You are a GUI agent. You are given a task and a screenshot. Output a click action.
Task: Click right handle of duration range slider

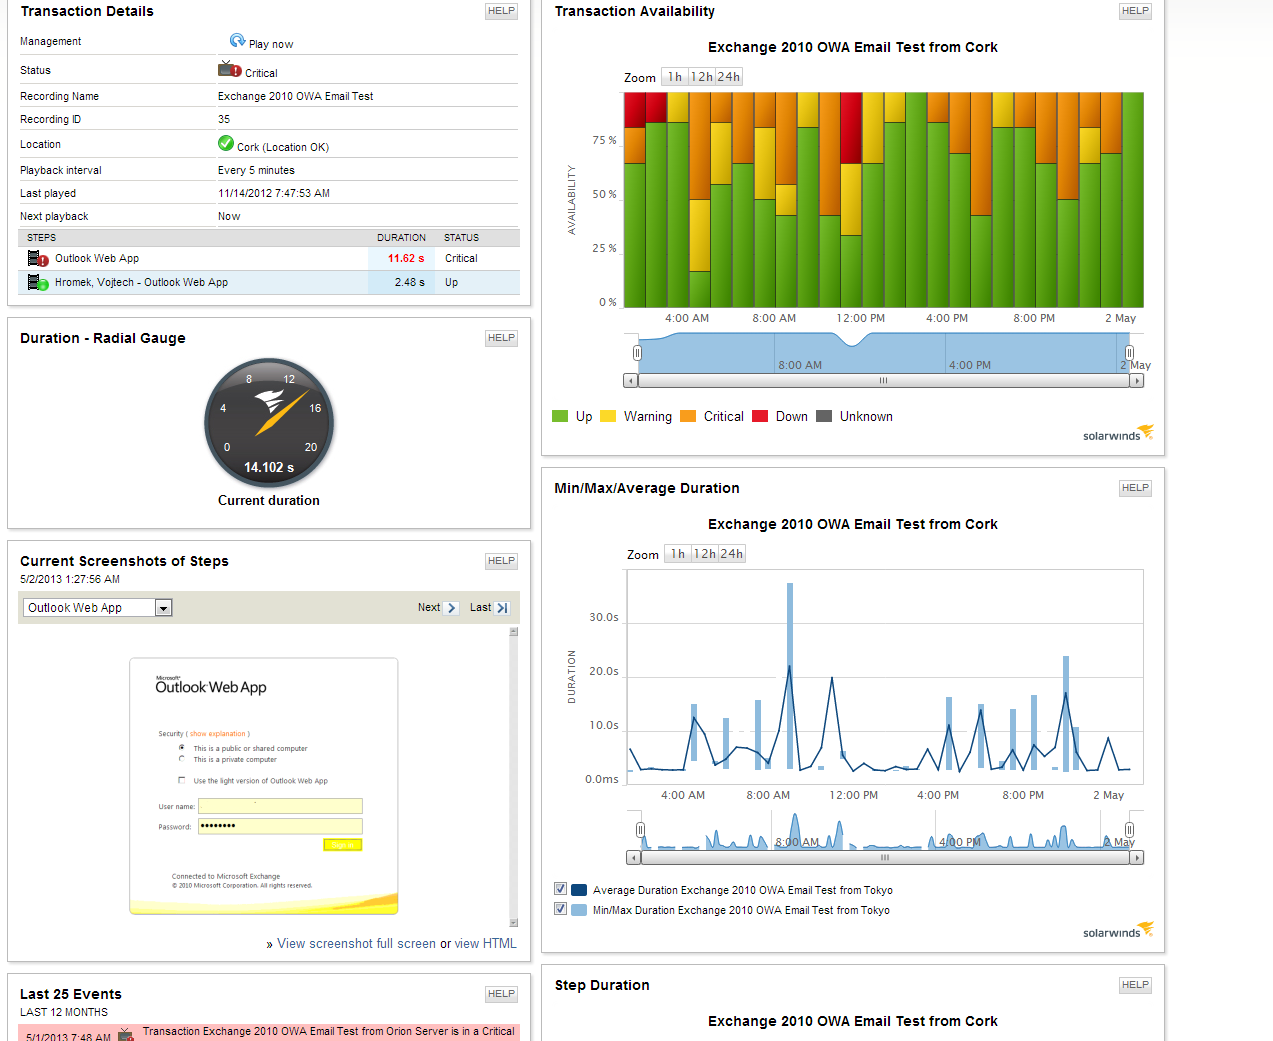pyautogui.click(x=1129, y=830)
